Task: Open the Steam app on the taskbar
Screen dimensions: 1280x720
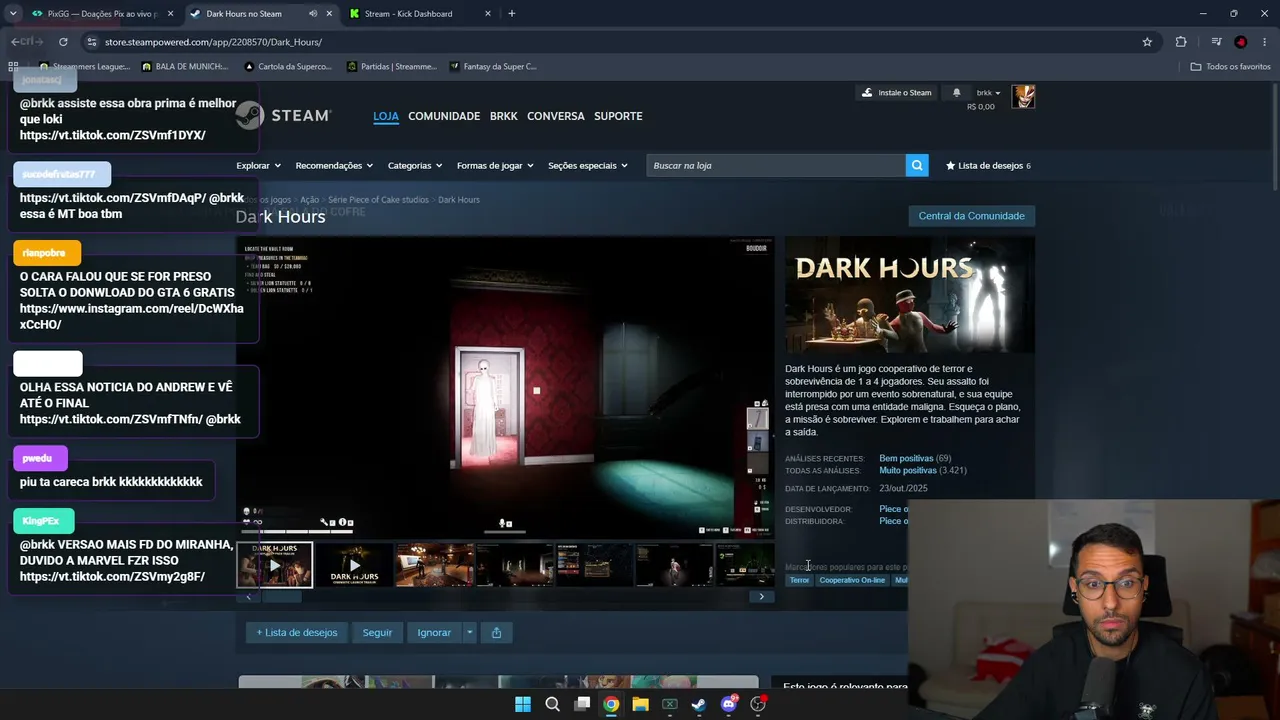Action: pos(699,704)
